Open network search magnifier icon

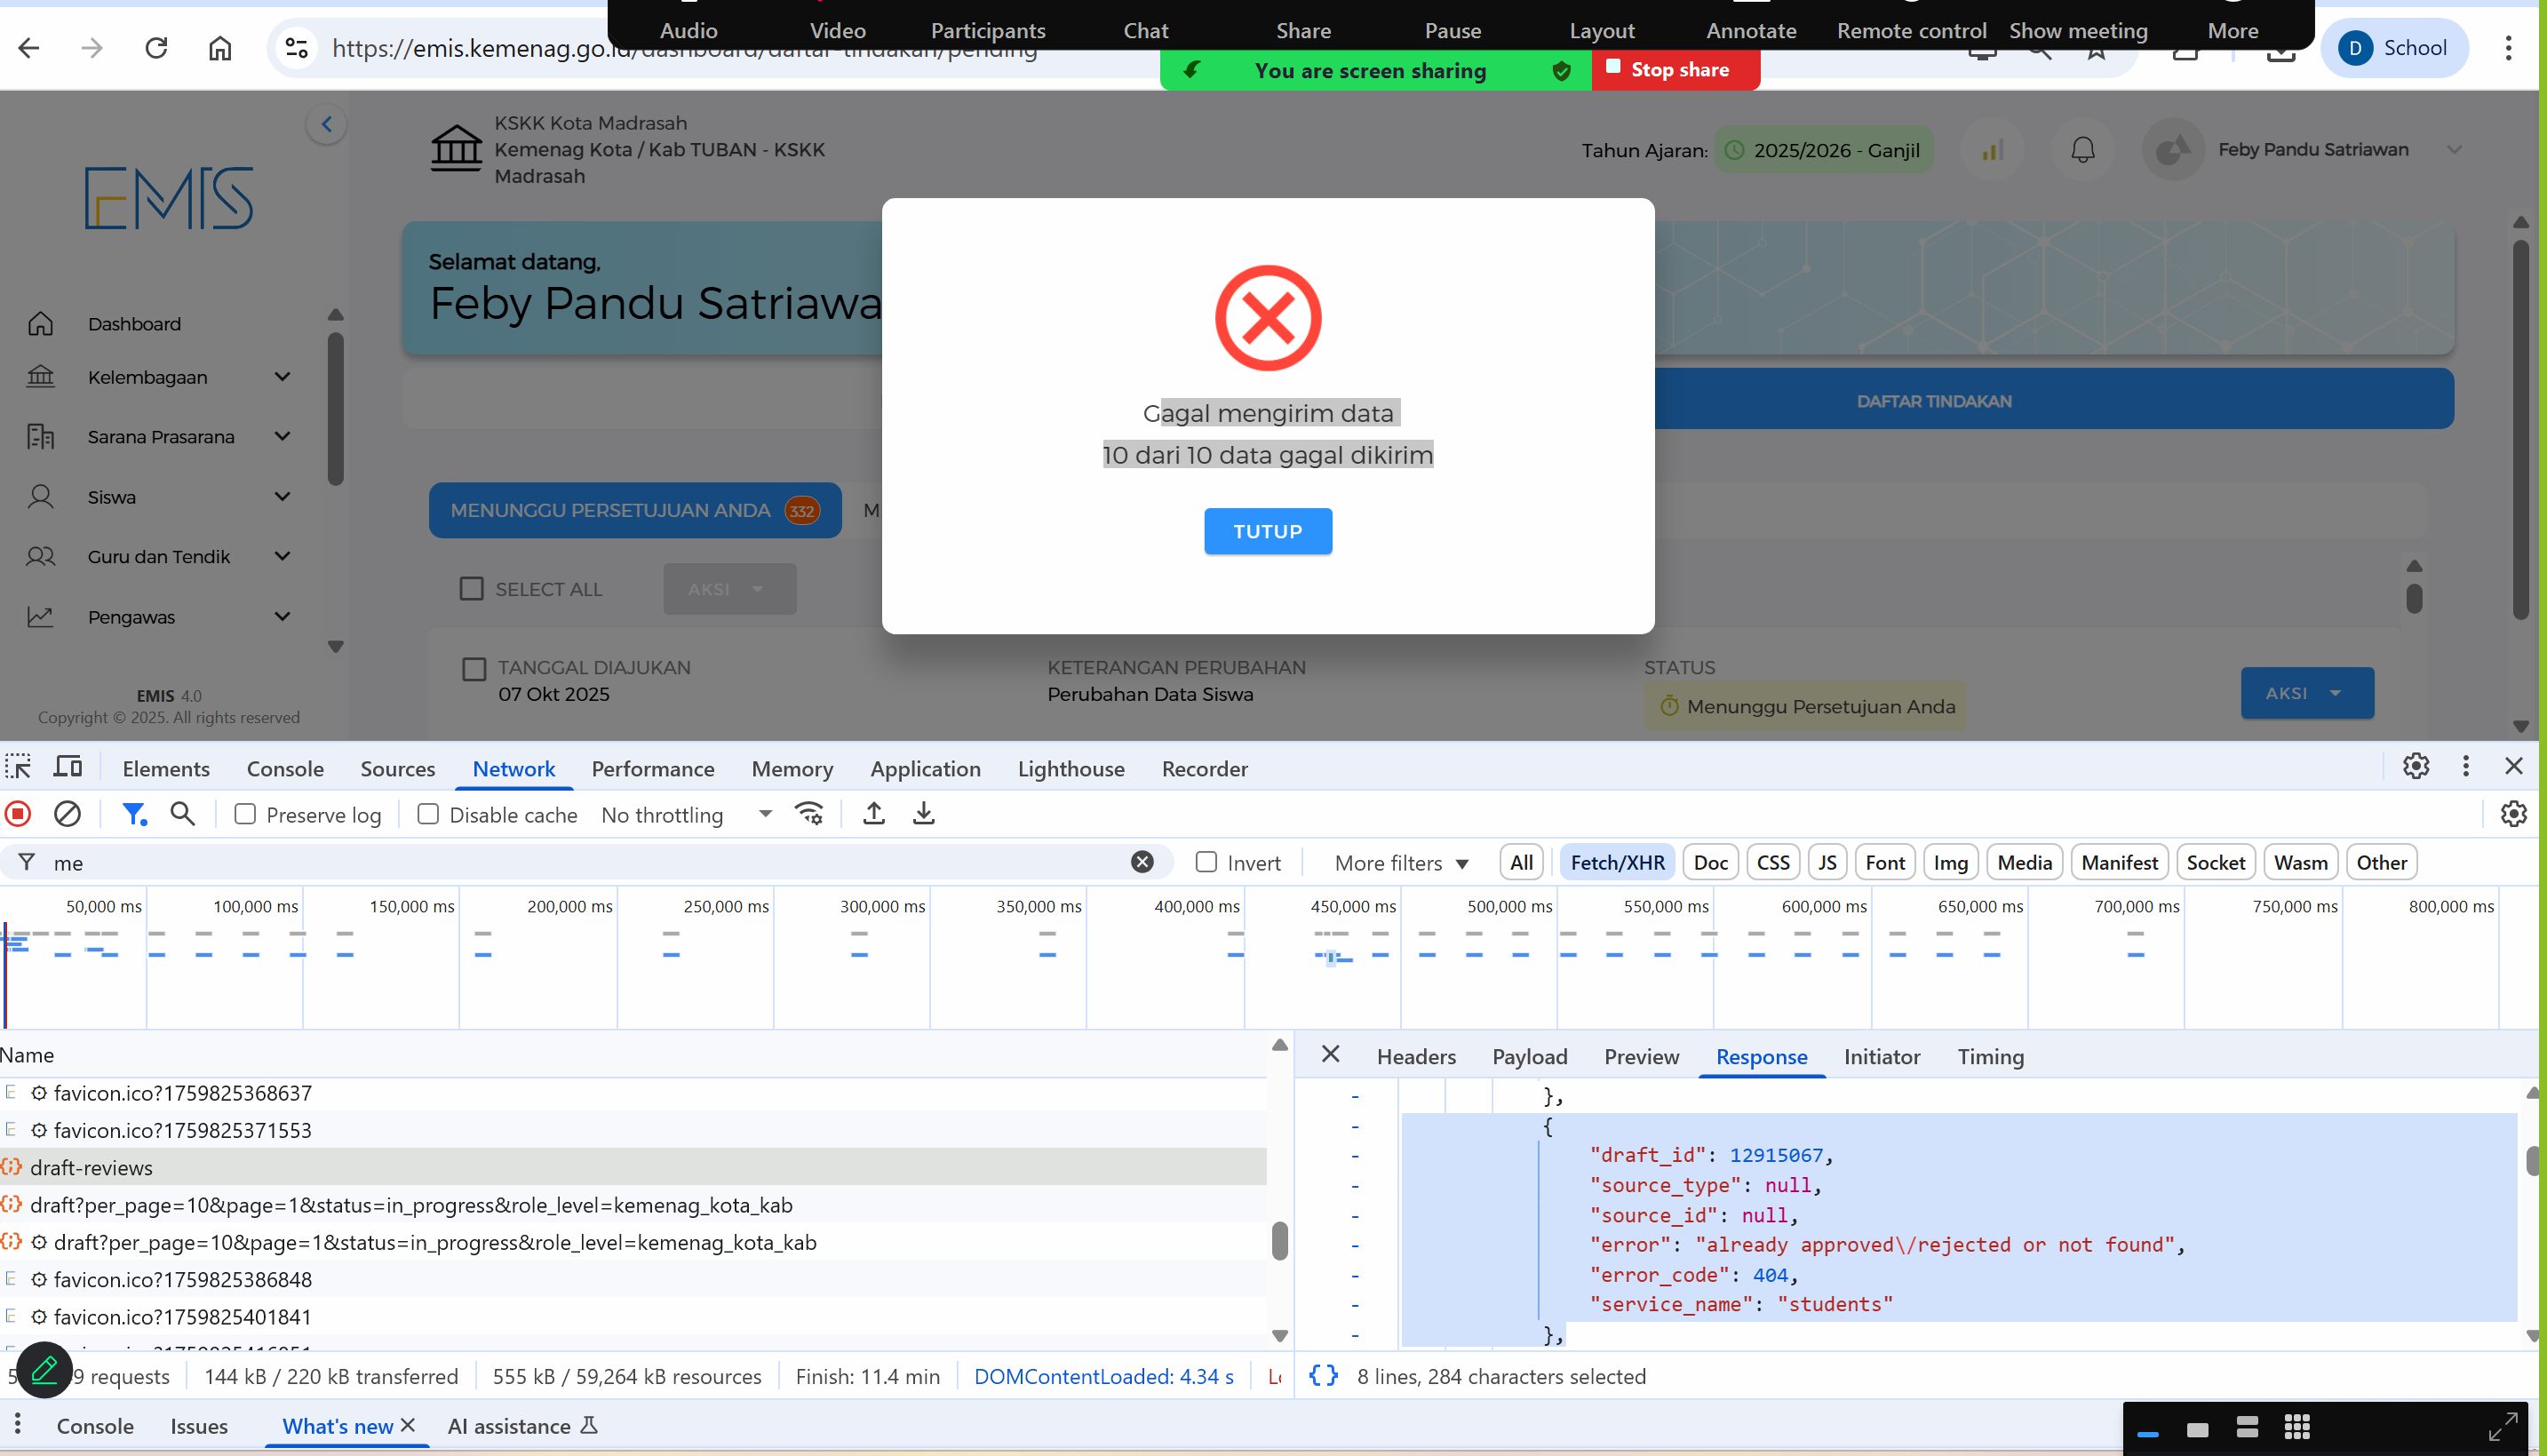point(182,814)
